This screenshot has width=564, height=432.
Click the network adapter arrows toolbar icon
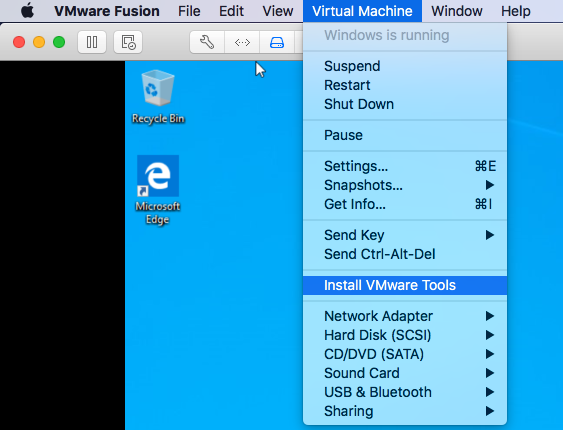click(242, 42)
